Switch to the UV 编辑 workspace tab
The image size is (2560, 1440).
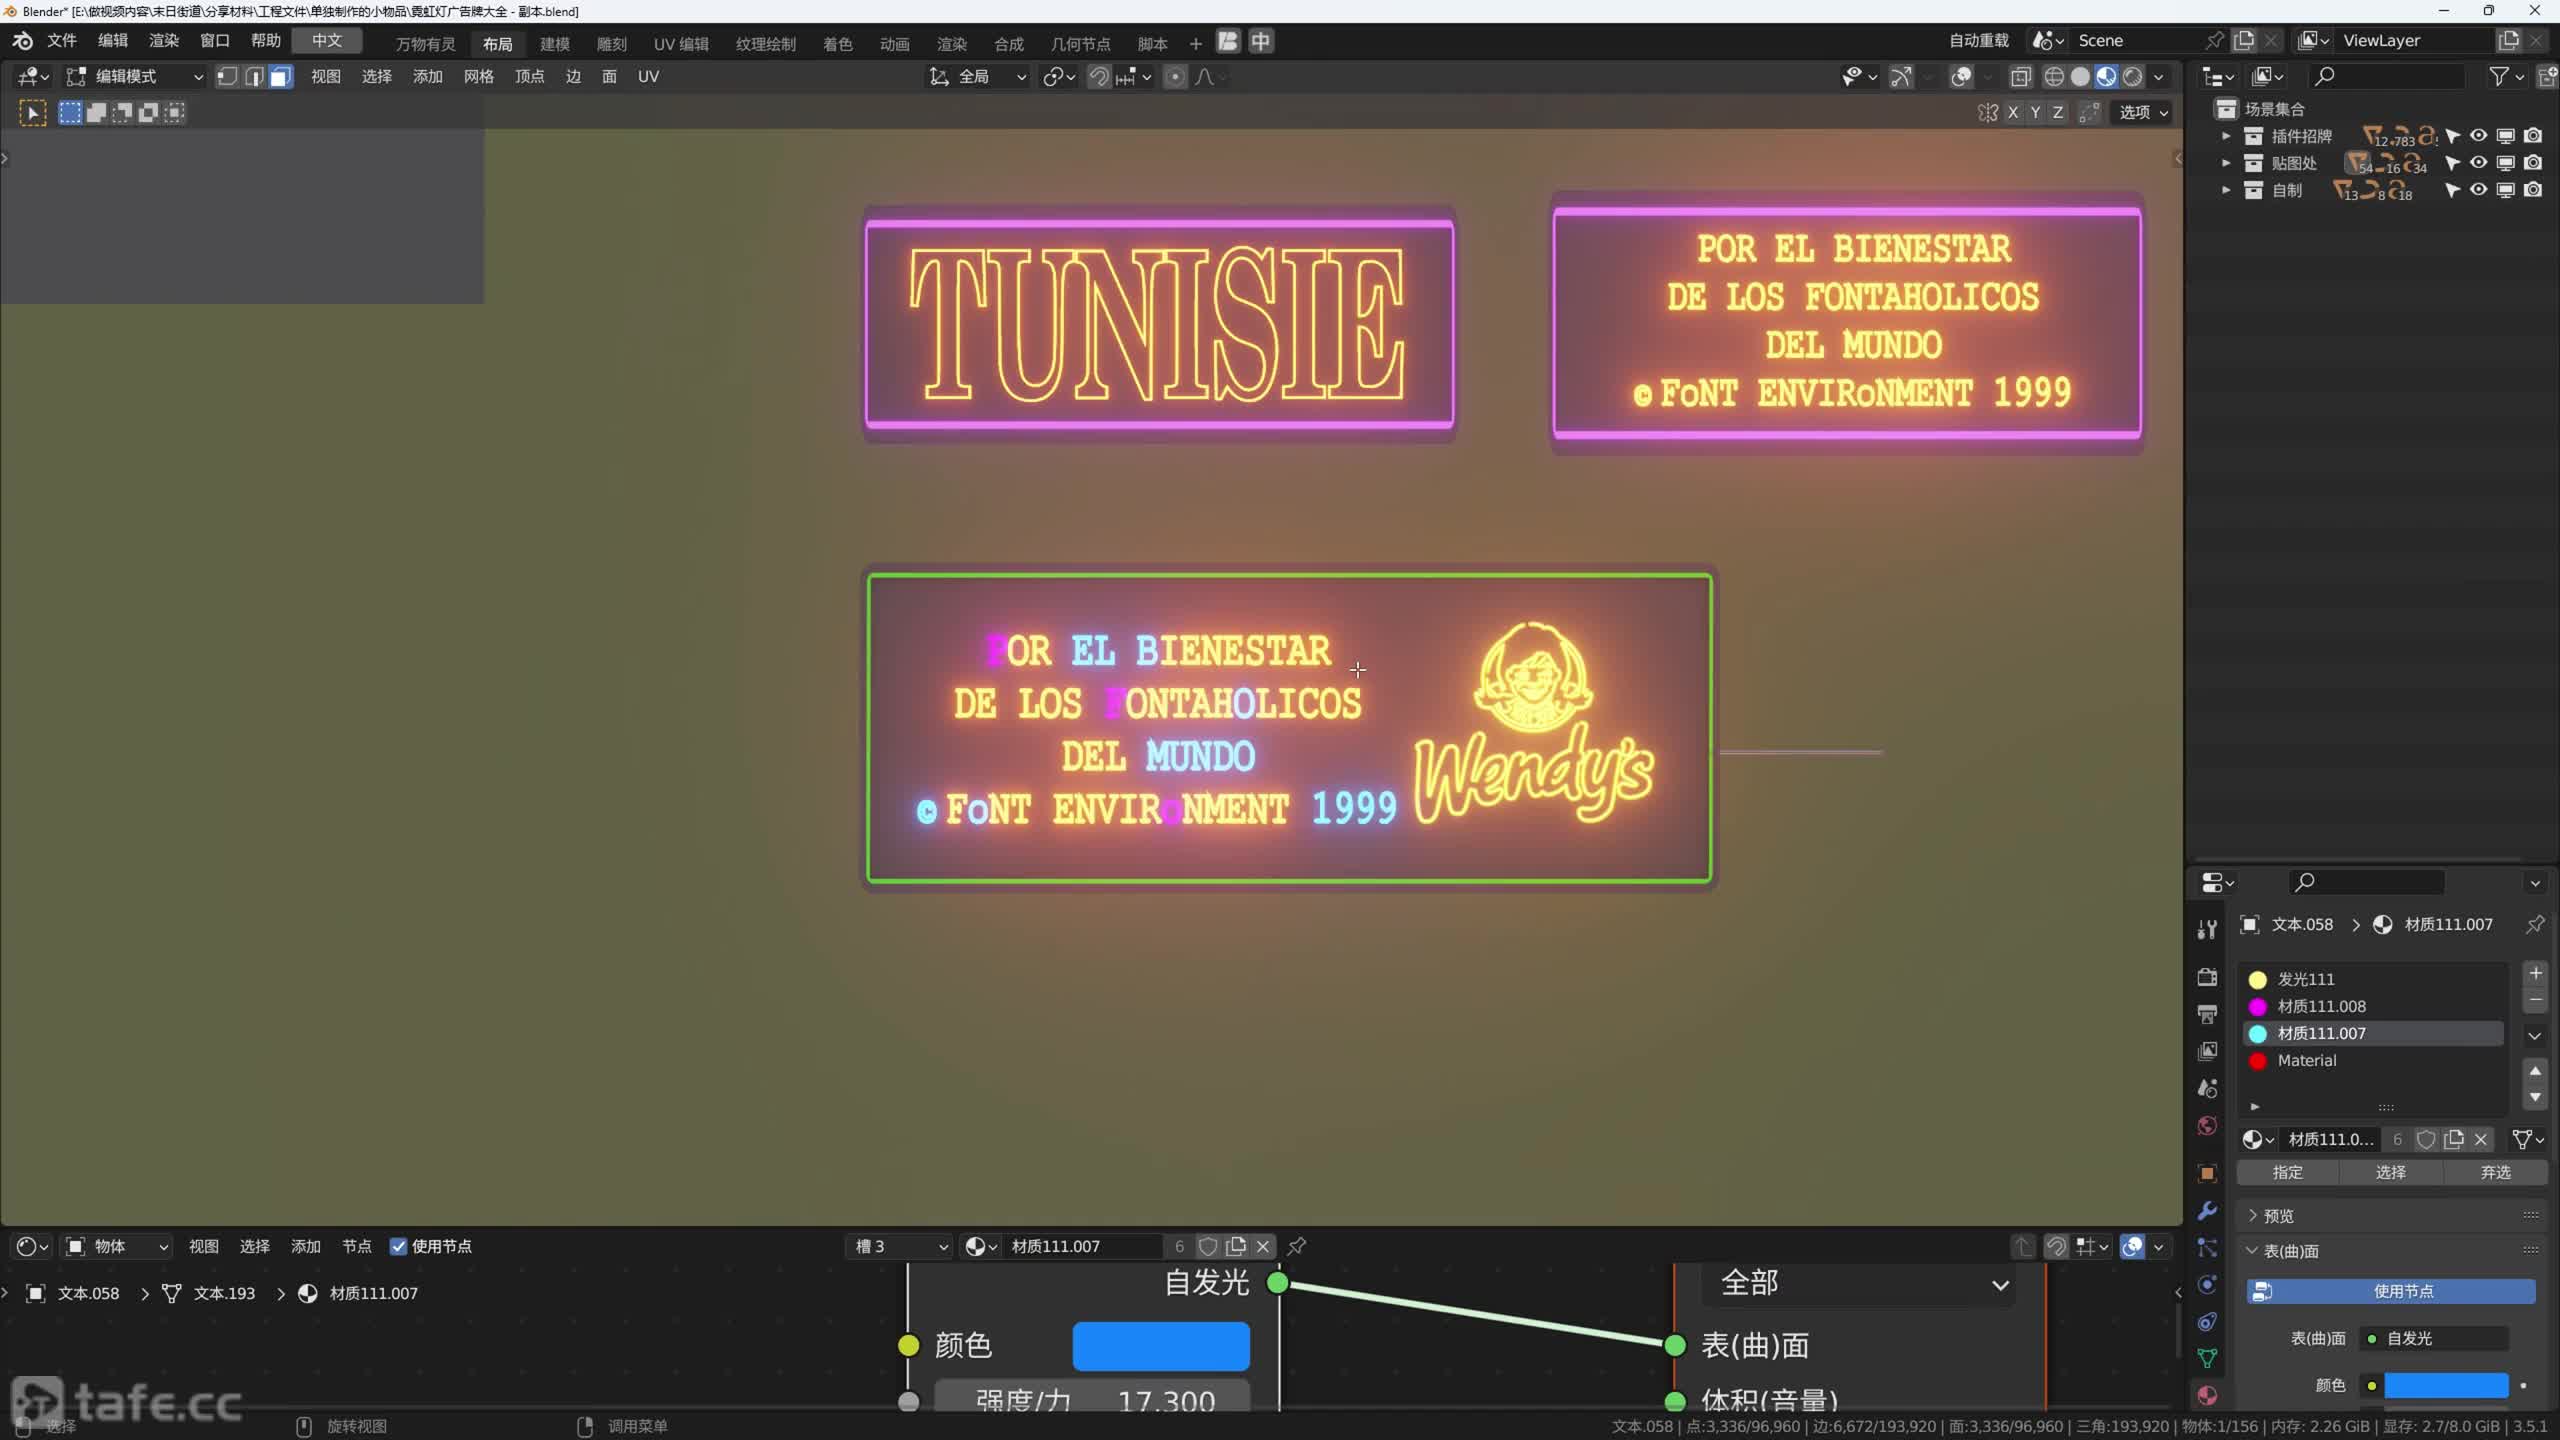(681, 44)
